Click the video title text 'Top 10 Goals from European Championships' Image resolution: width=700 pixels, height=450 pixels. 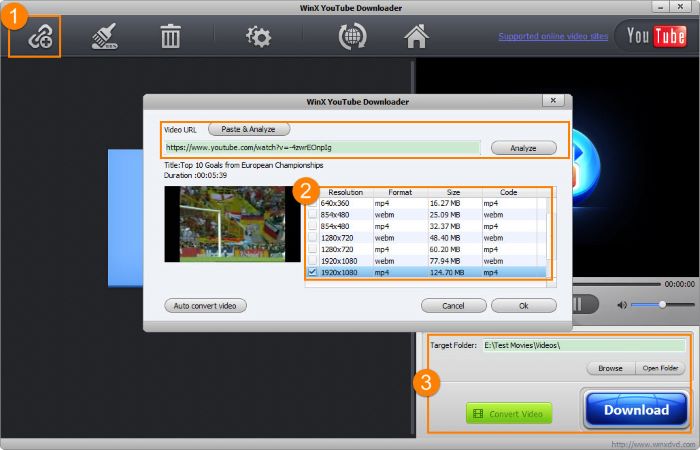click(252, 165)
